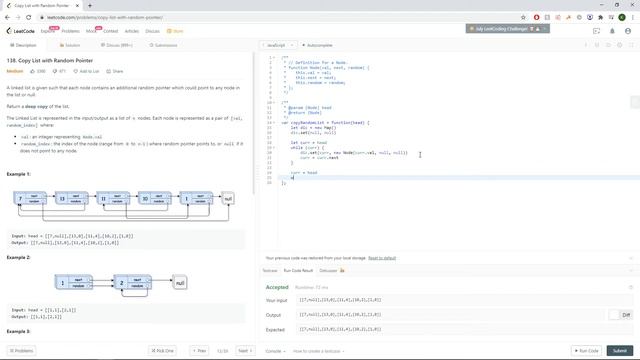Click the thumbs-up like icon
Image resolution: width=640 pixels, height=360 pixels.
tap(33, 71)
